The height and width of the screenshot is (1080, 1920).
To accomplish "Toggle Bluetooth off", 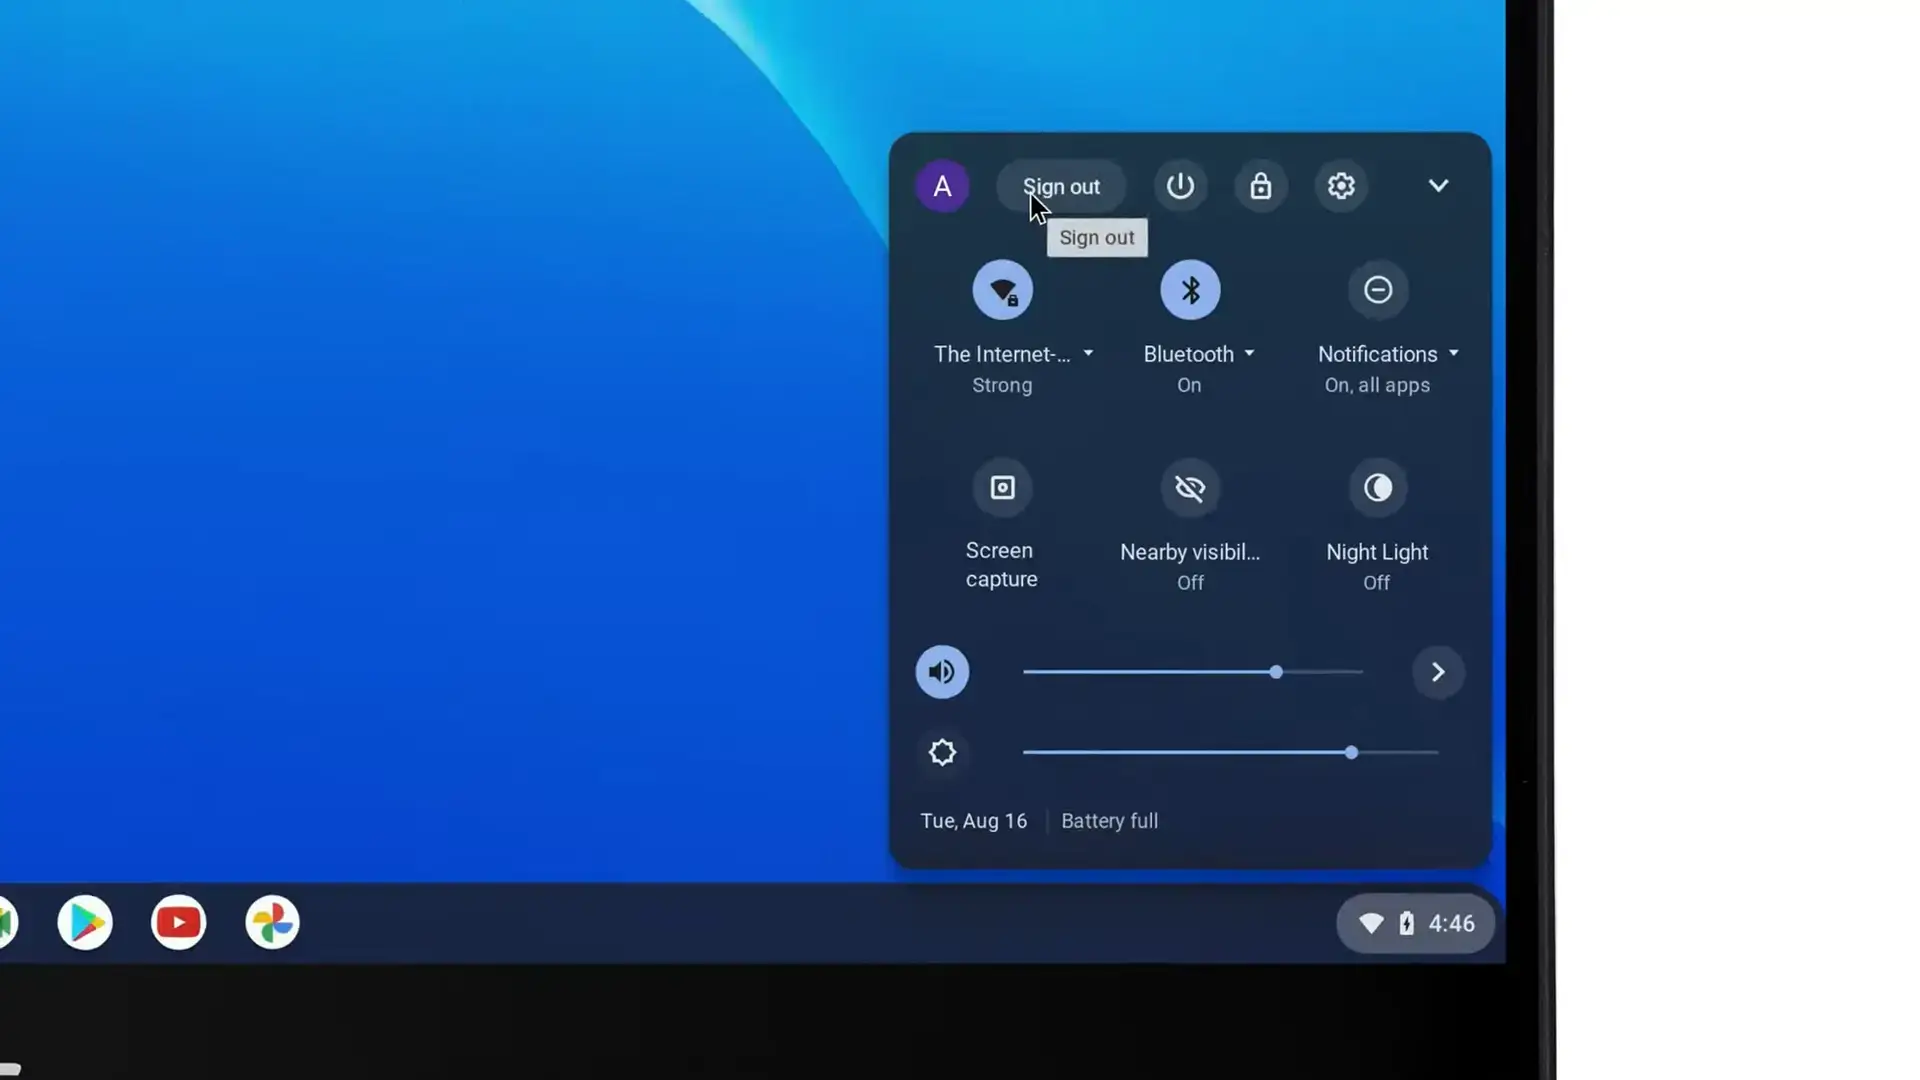I will [1190, 290].
